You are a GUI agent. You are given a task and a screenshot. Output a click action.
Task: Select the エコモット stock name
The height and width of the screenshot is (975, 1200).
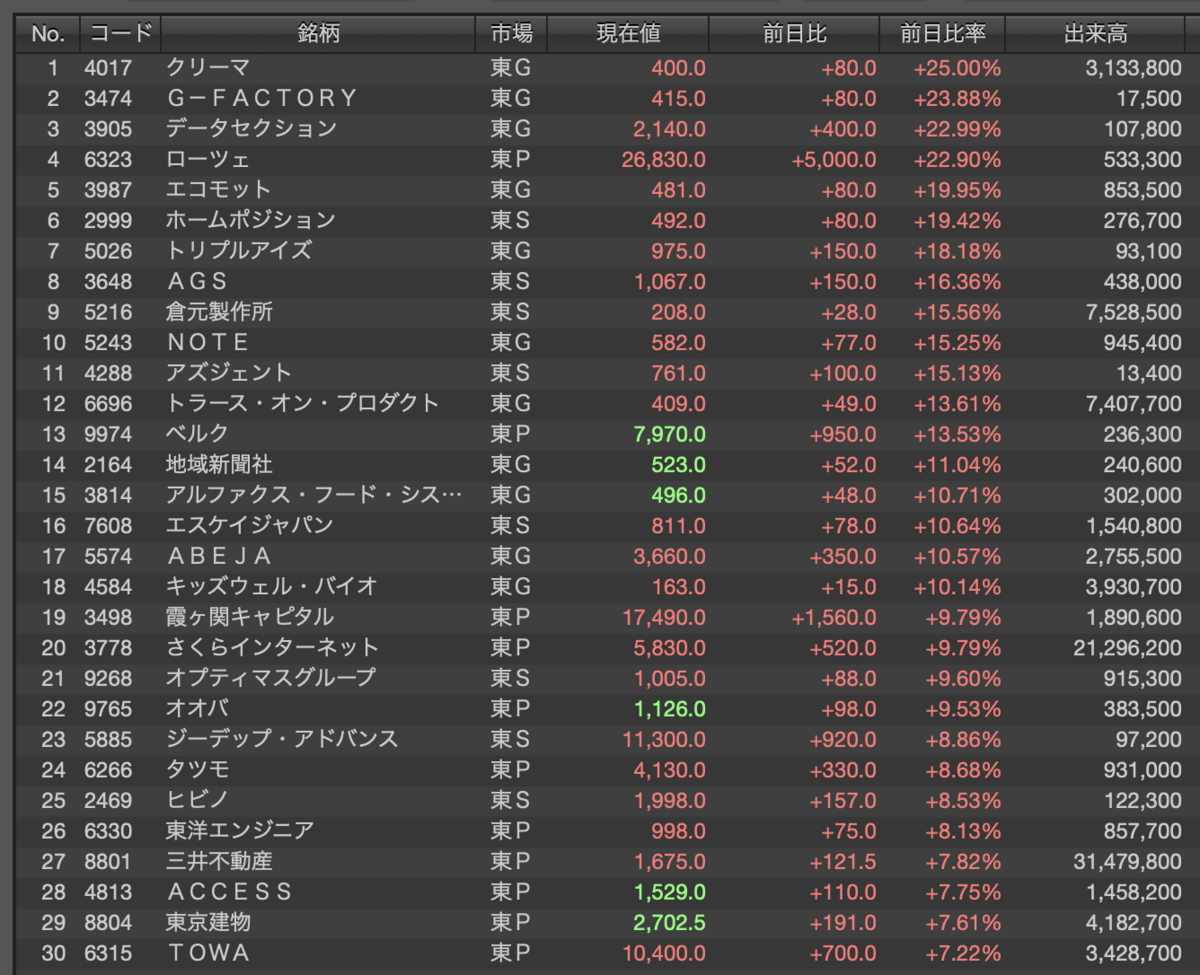click(218, 190)
